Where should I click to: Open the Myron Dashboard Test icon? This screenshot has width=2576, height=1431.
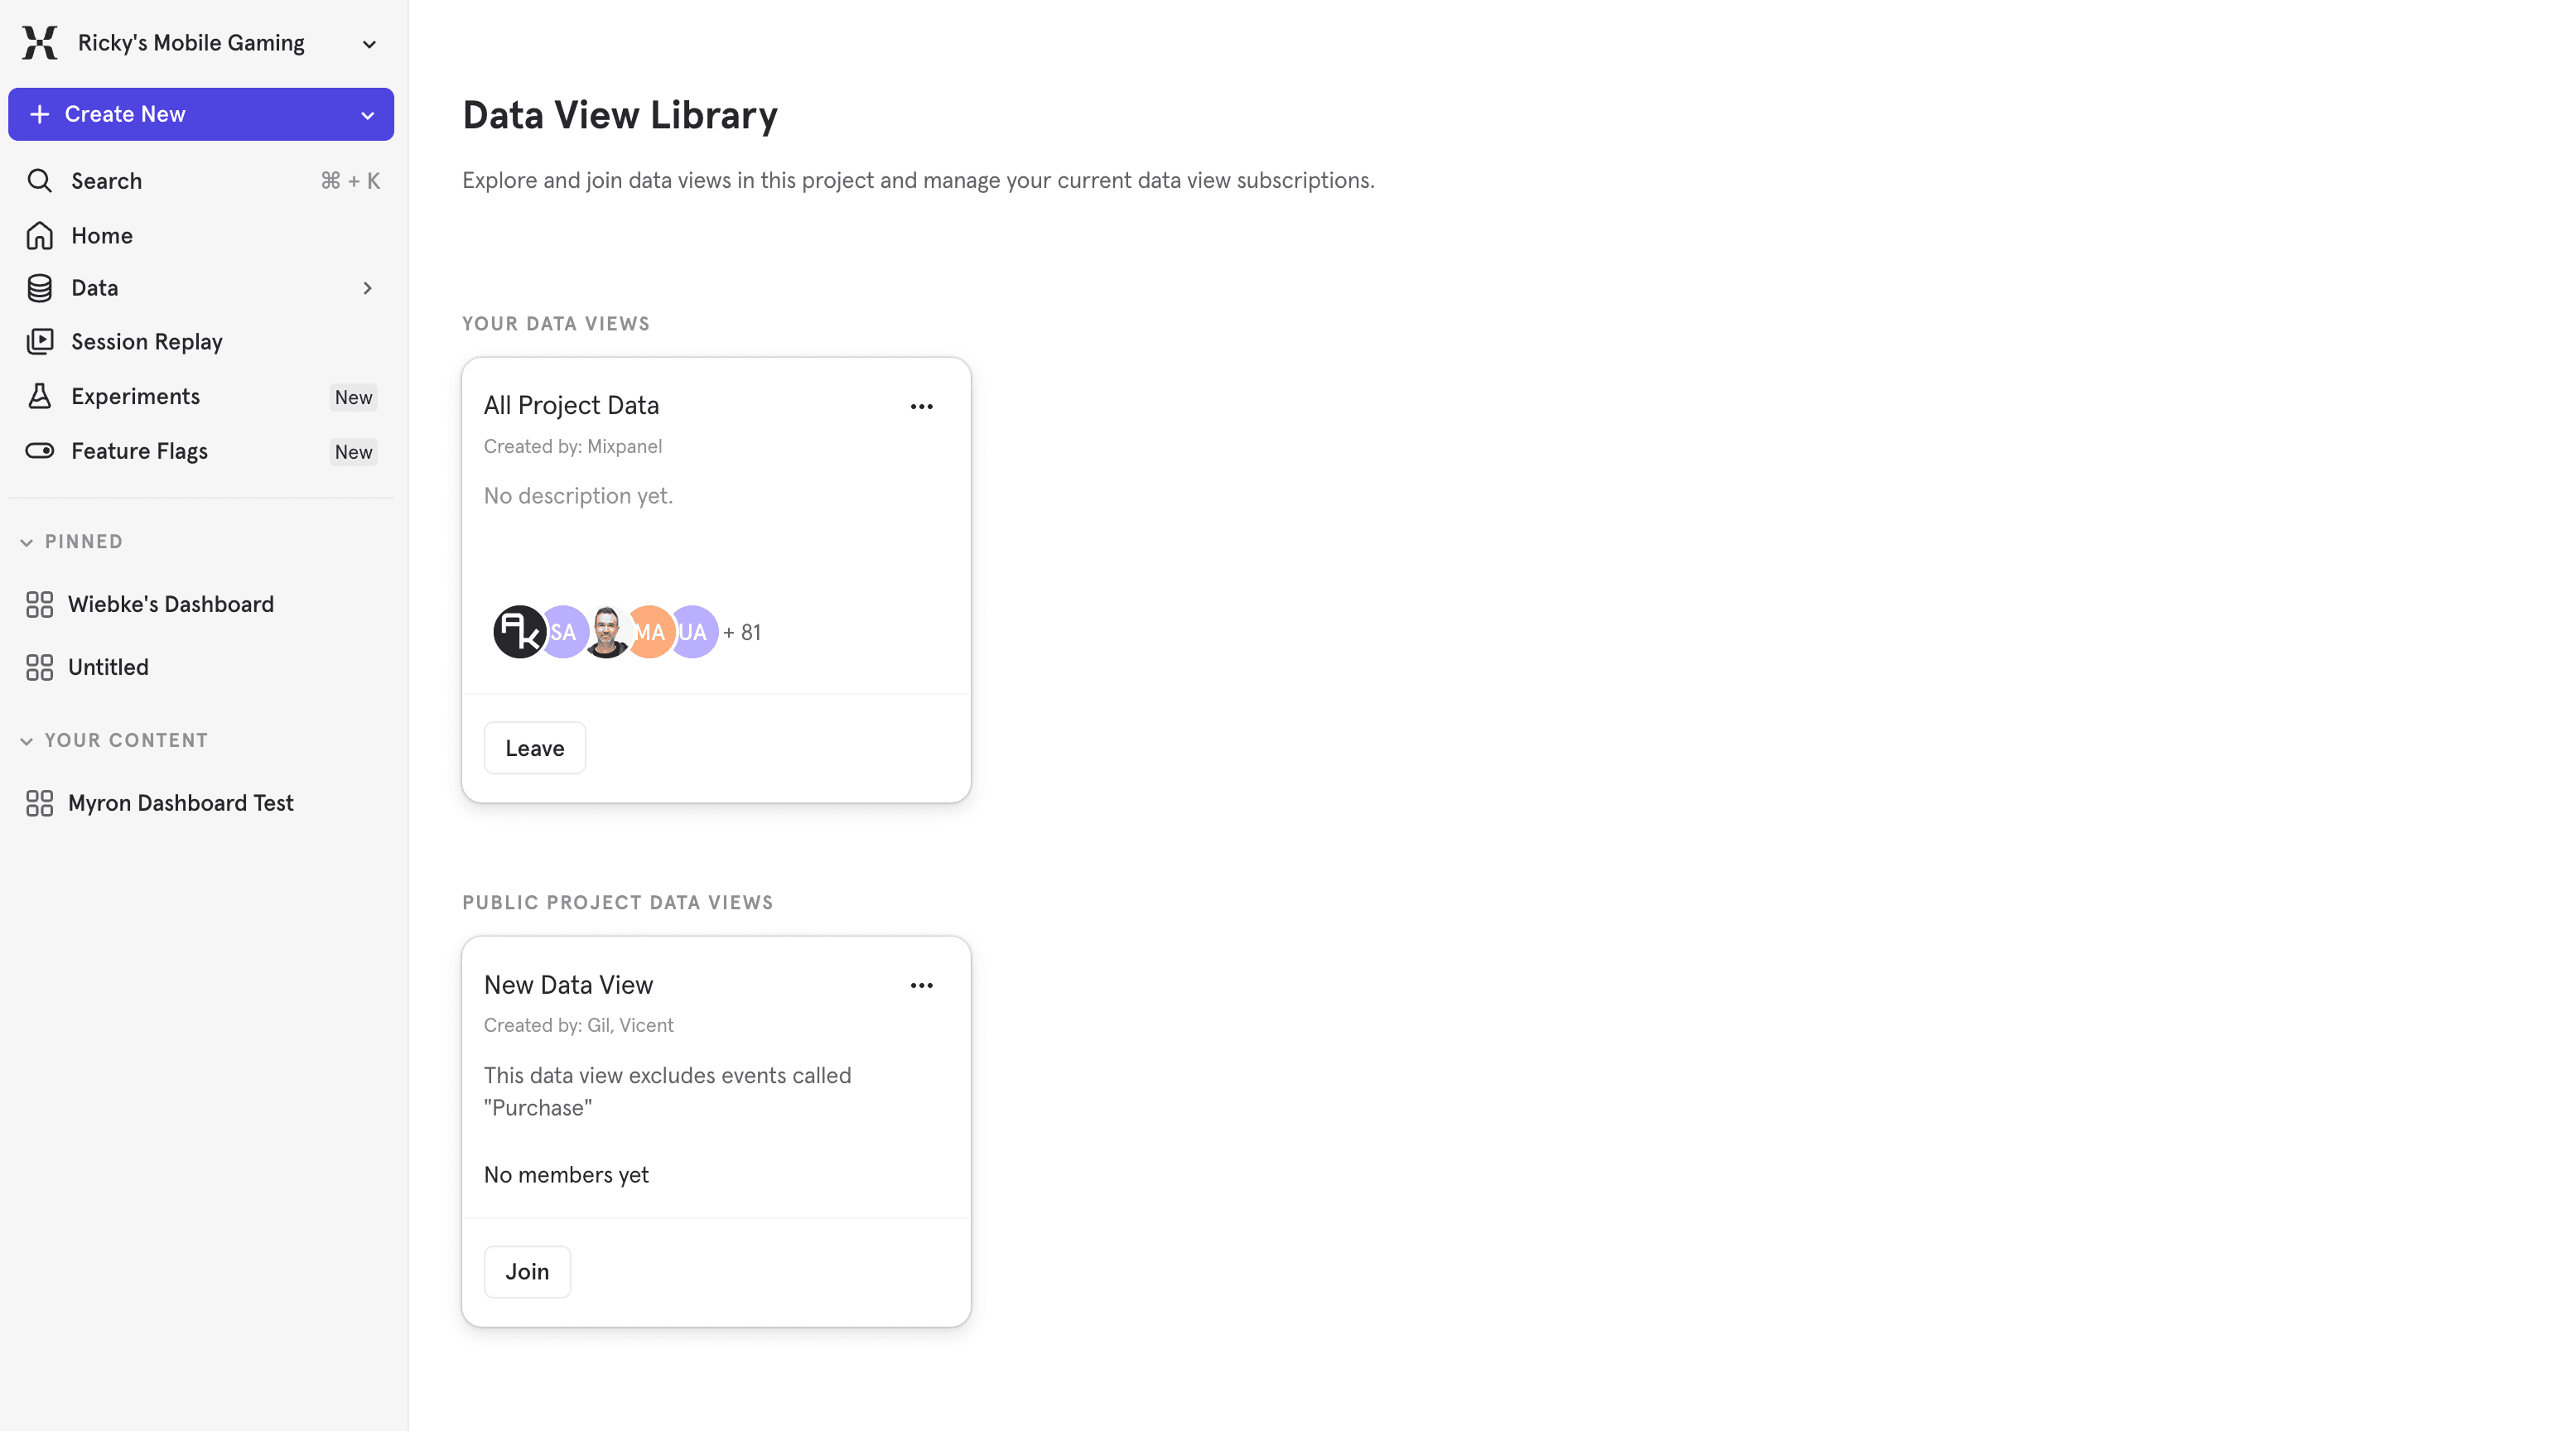[39, 803]
